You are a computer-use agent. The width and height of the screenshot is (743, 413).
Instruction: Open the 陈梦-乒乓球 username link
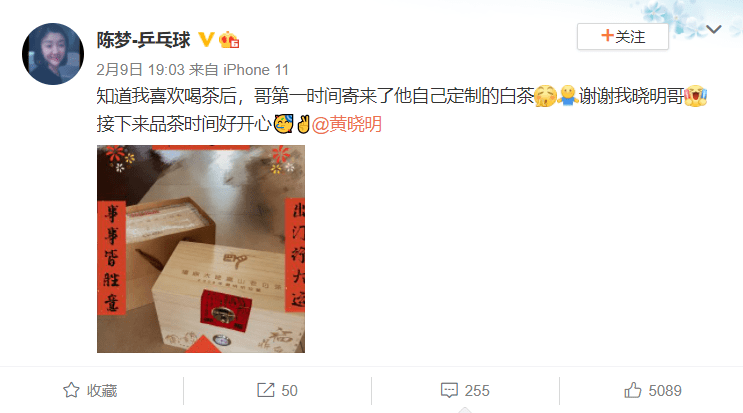pyautogui.click(x=144, y=40)
